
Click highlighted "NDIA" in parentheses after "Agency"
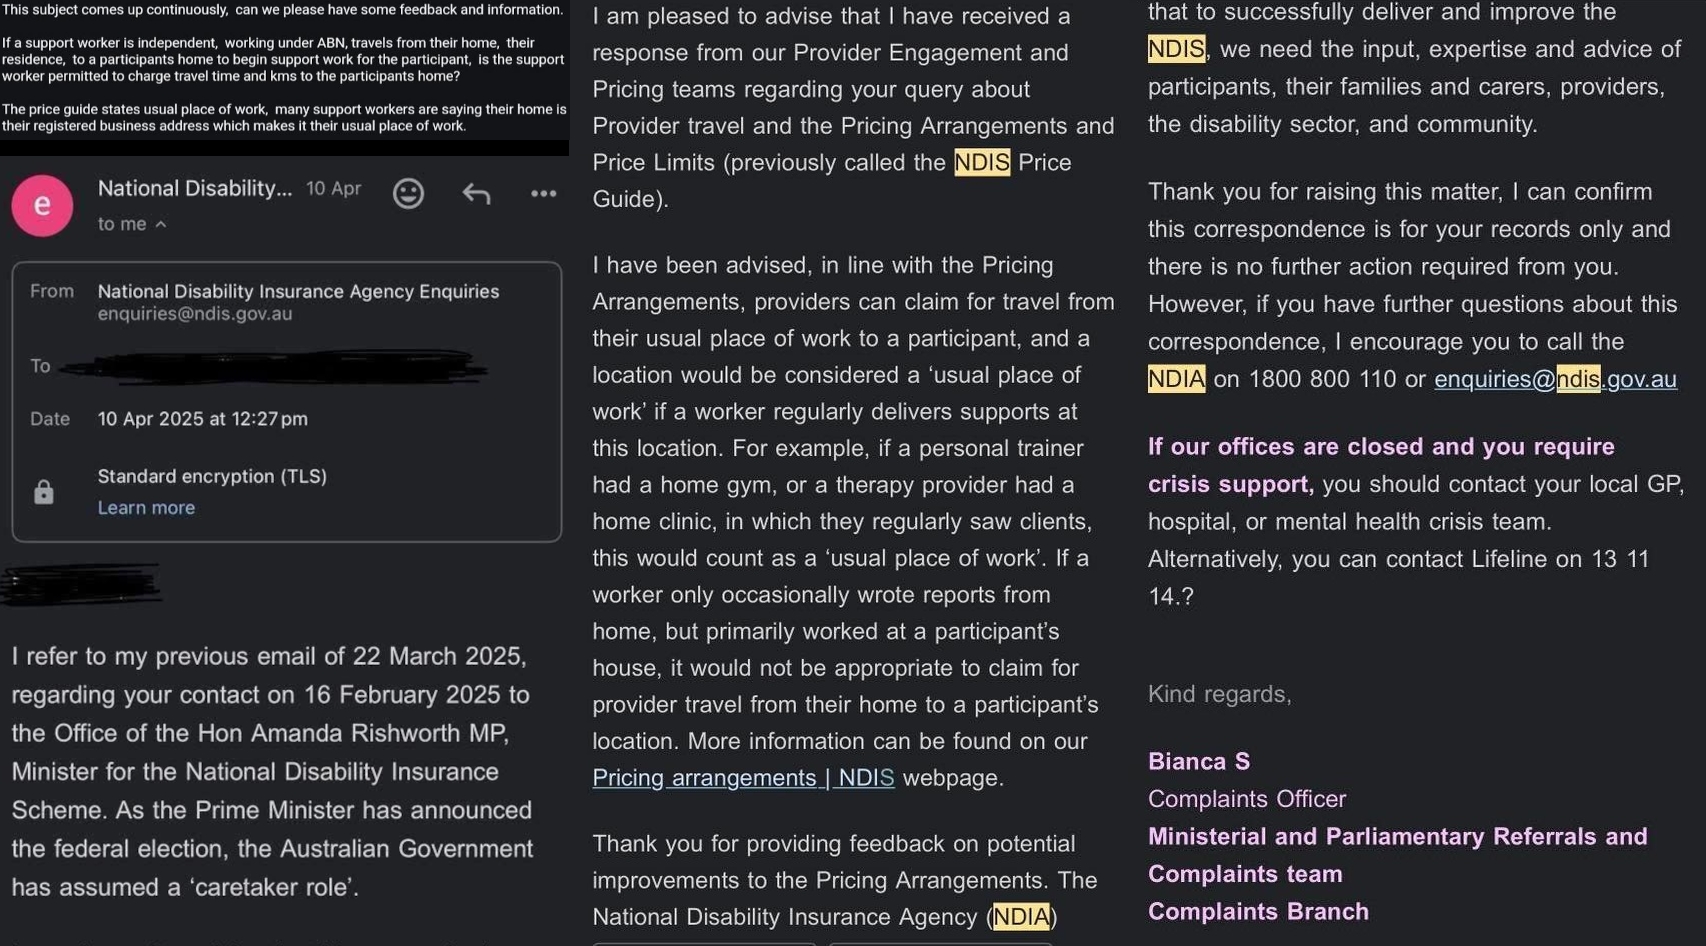1021,917
